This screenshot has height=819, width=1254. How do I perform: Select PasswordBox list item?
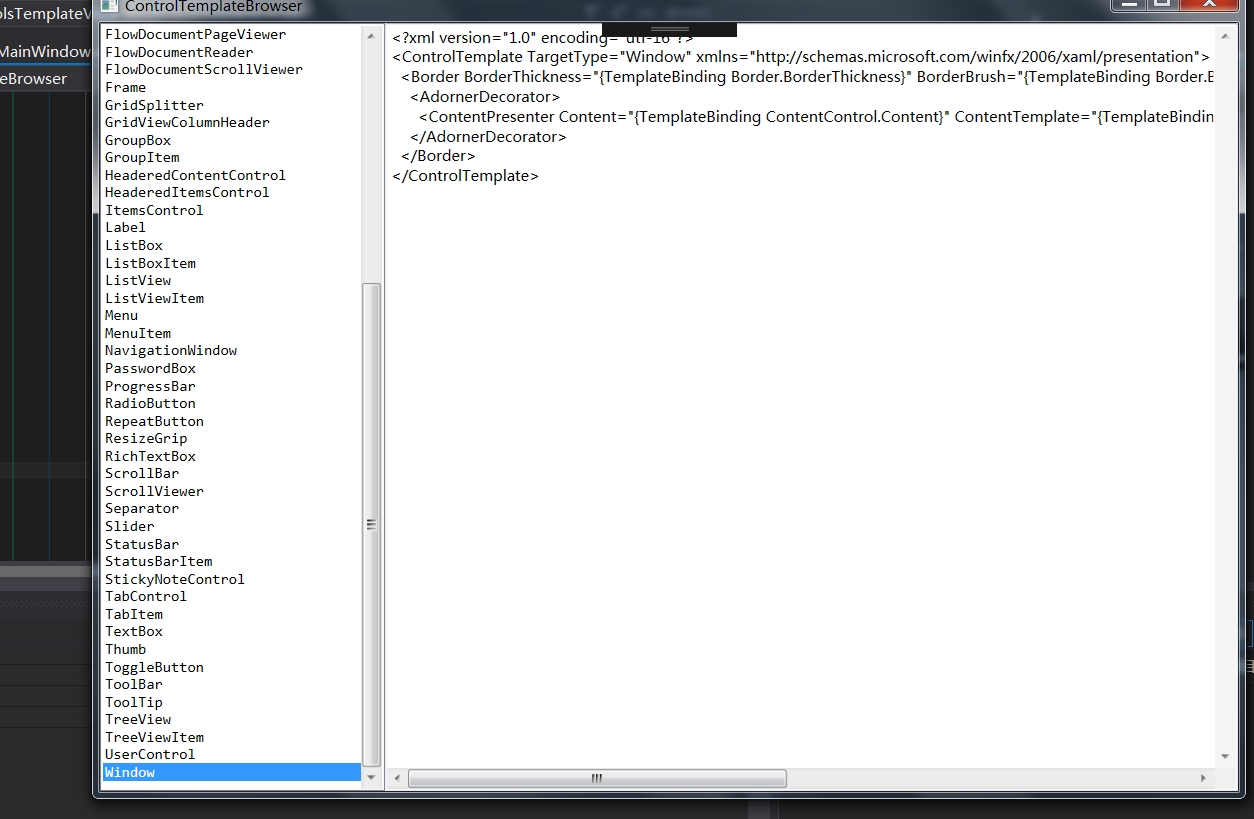coord(232,368)
